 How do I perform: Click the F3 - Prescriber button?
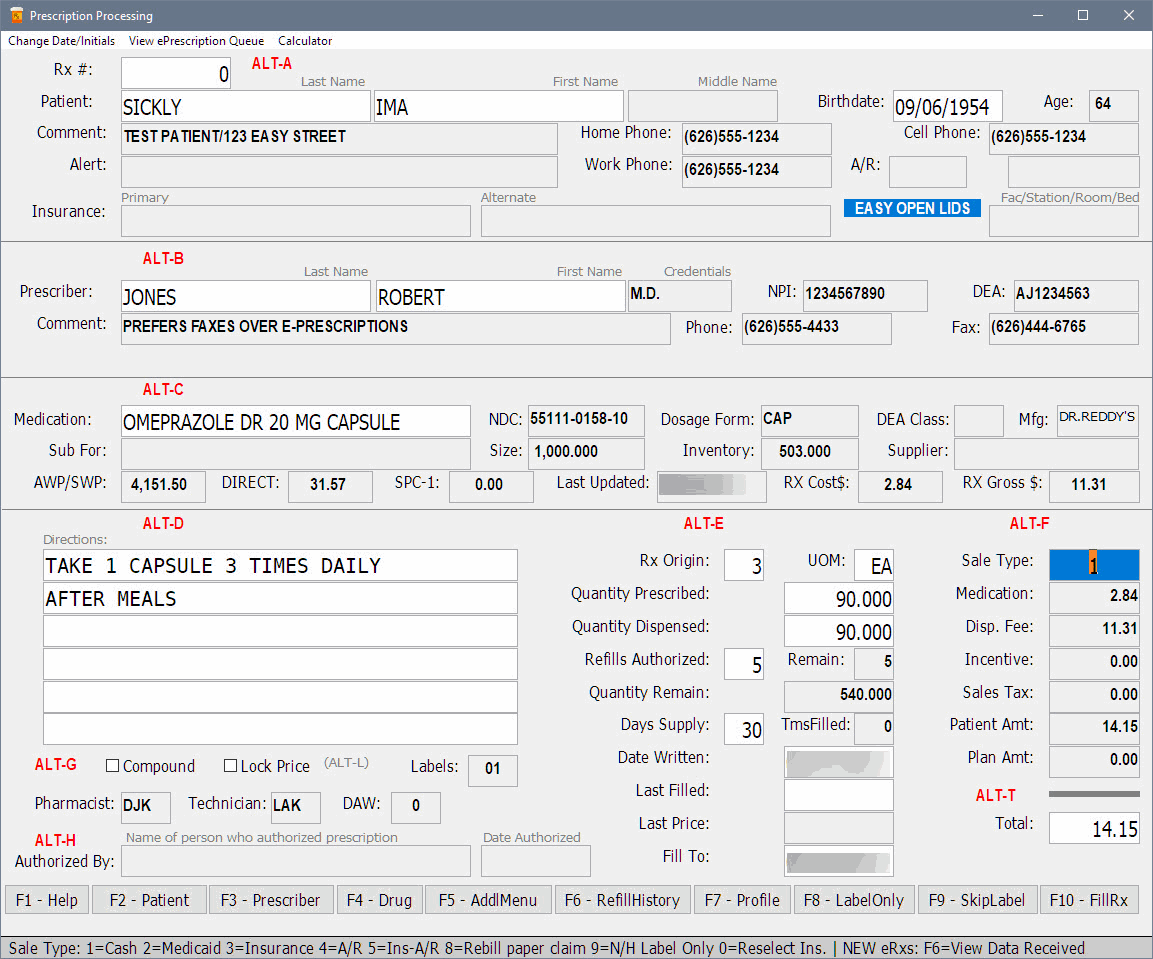click(x=271, y=900)
